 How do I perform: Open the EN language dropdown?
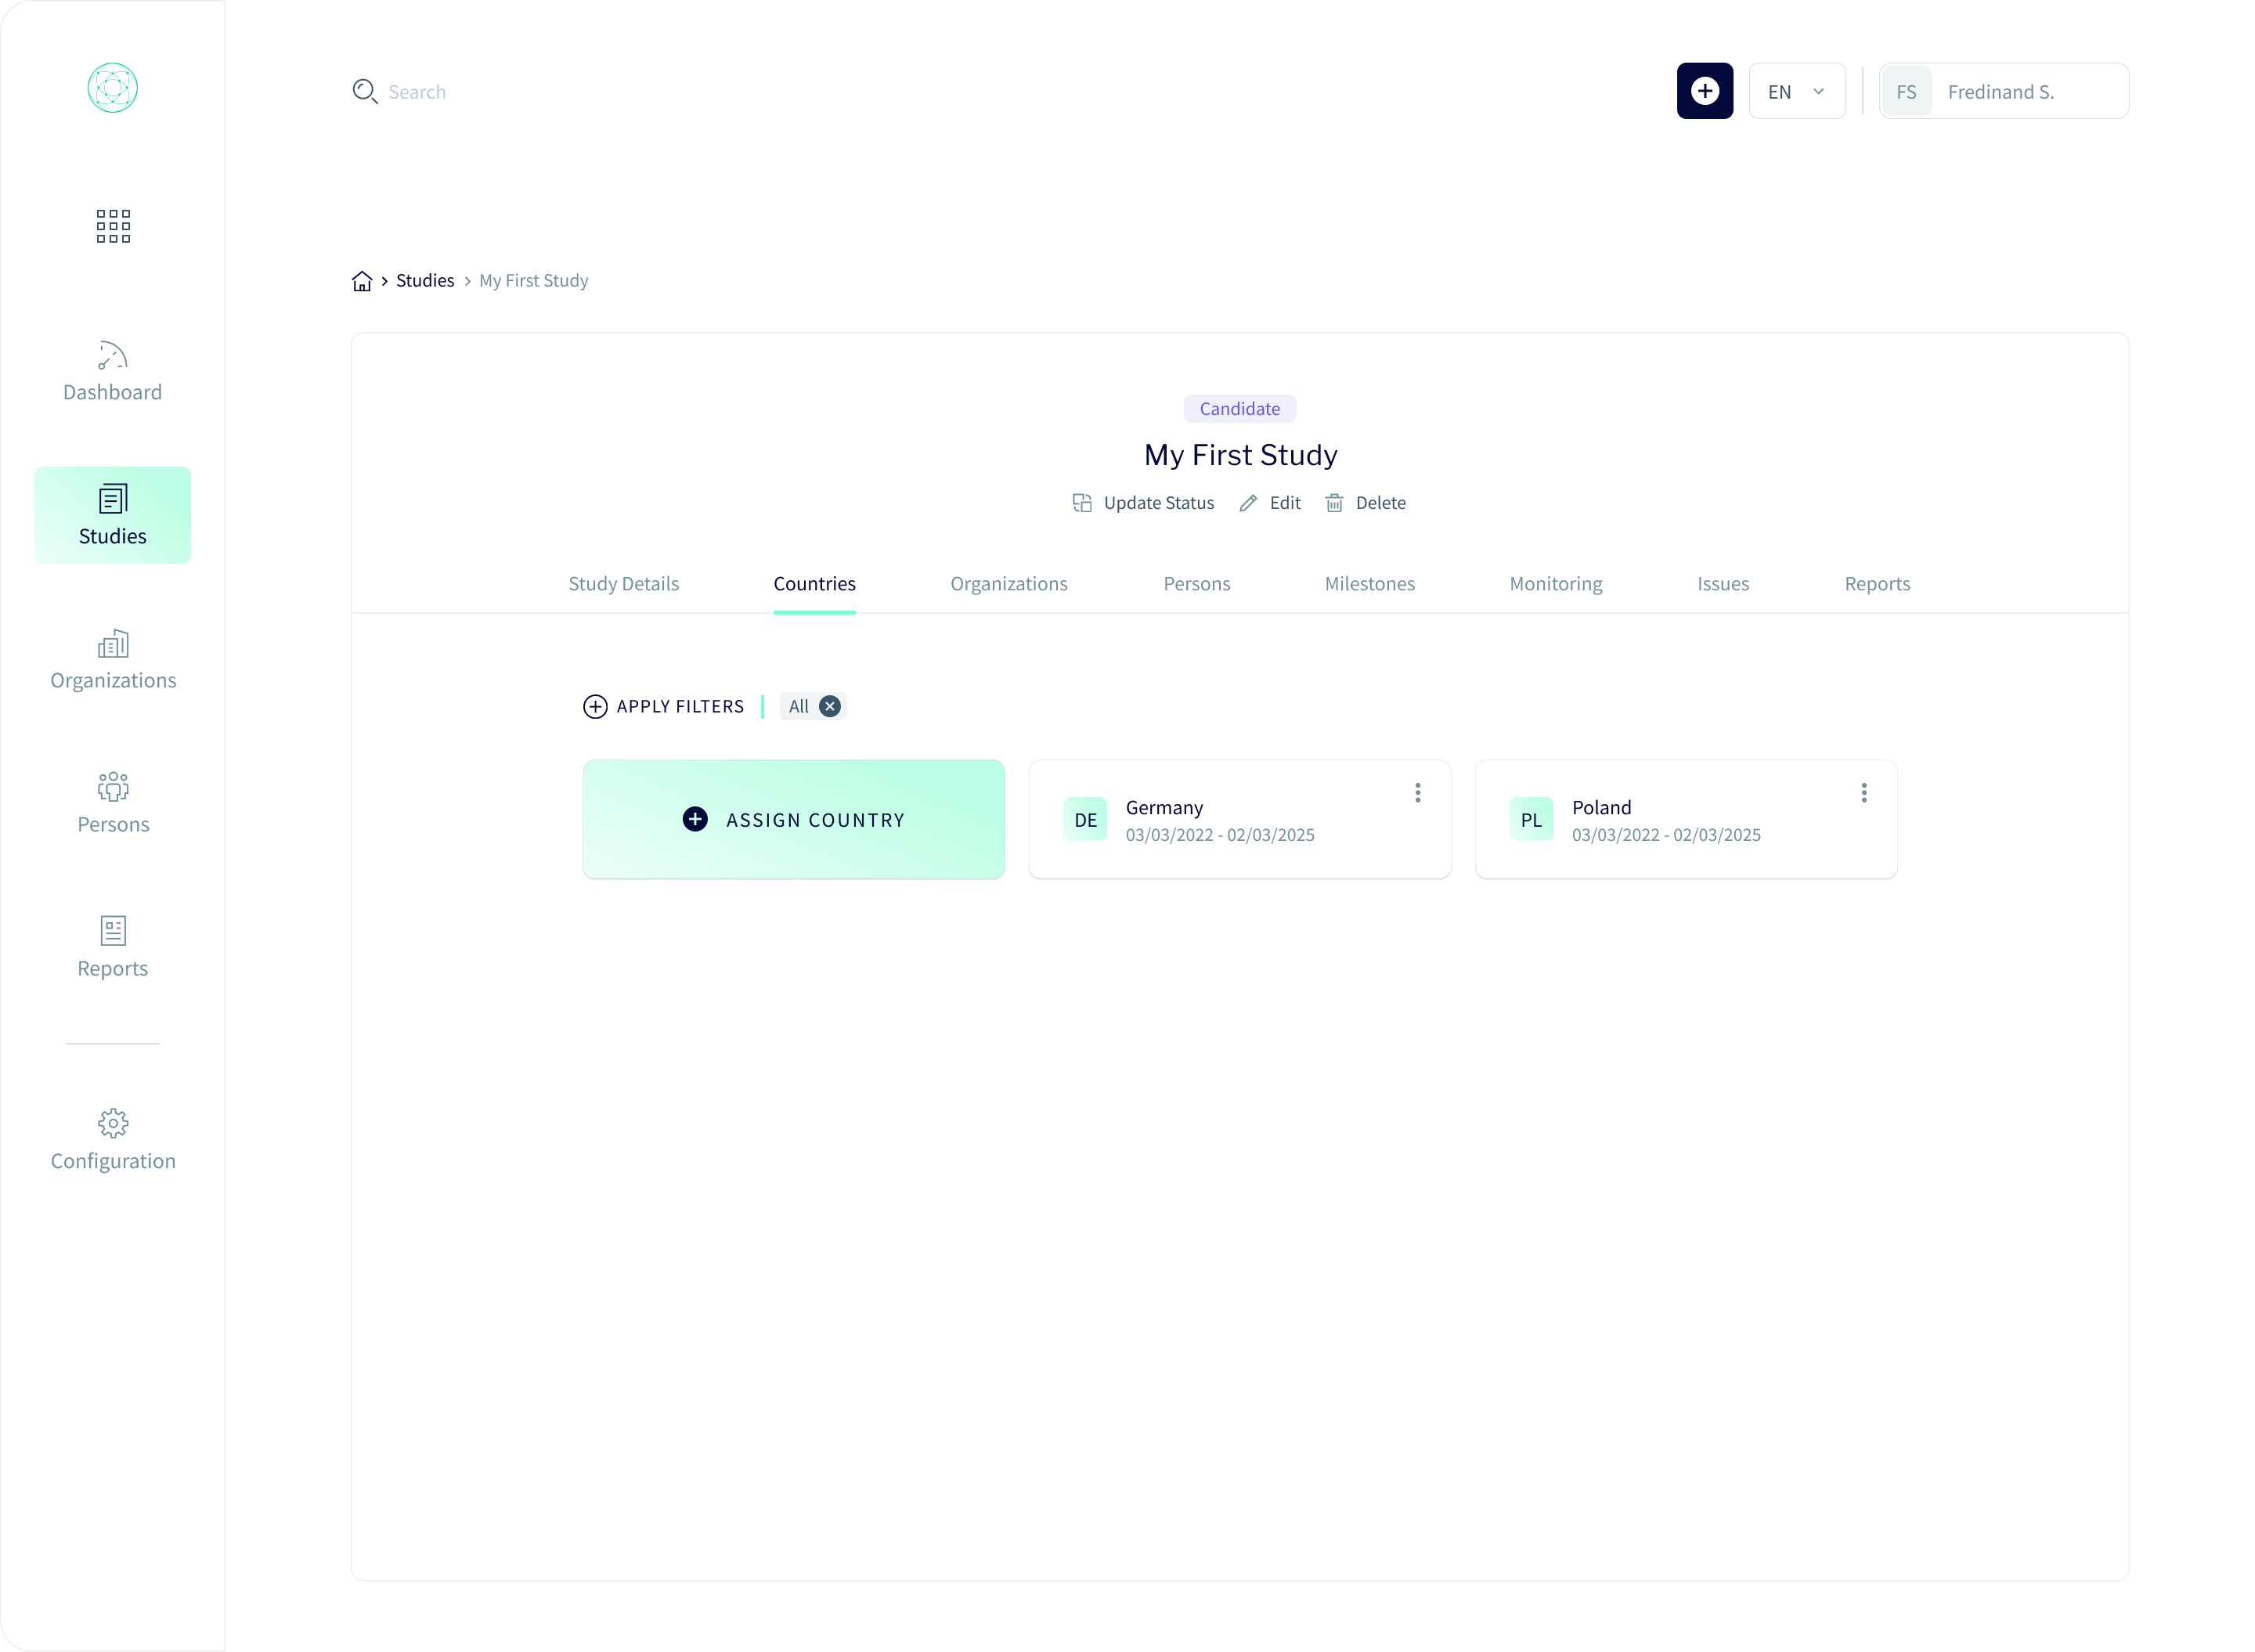click(x=1796, y=91)
